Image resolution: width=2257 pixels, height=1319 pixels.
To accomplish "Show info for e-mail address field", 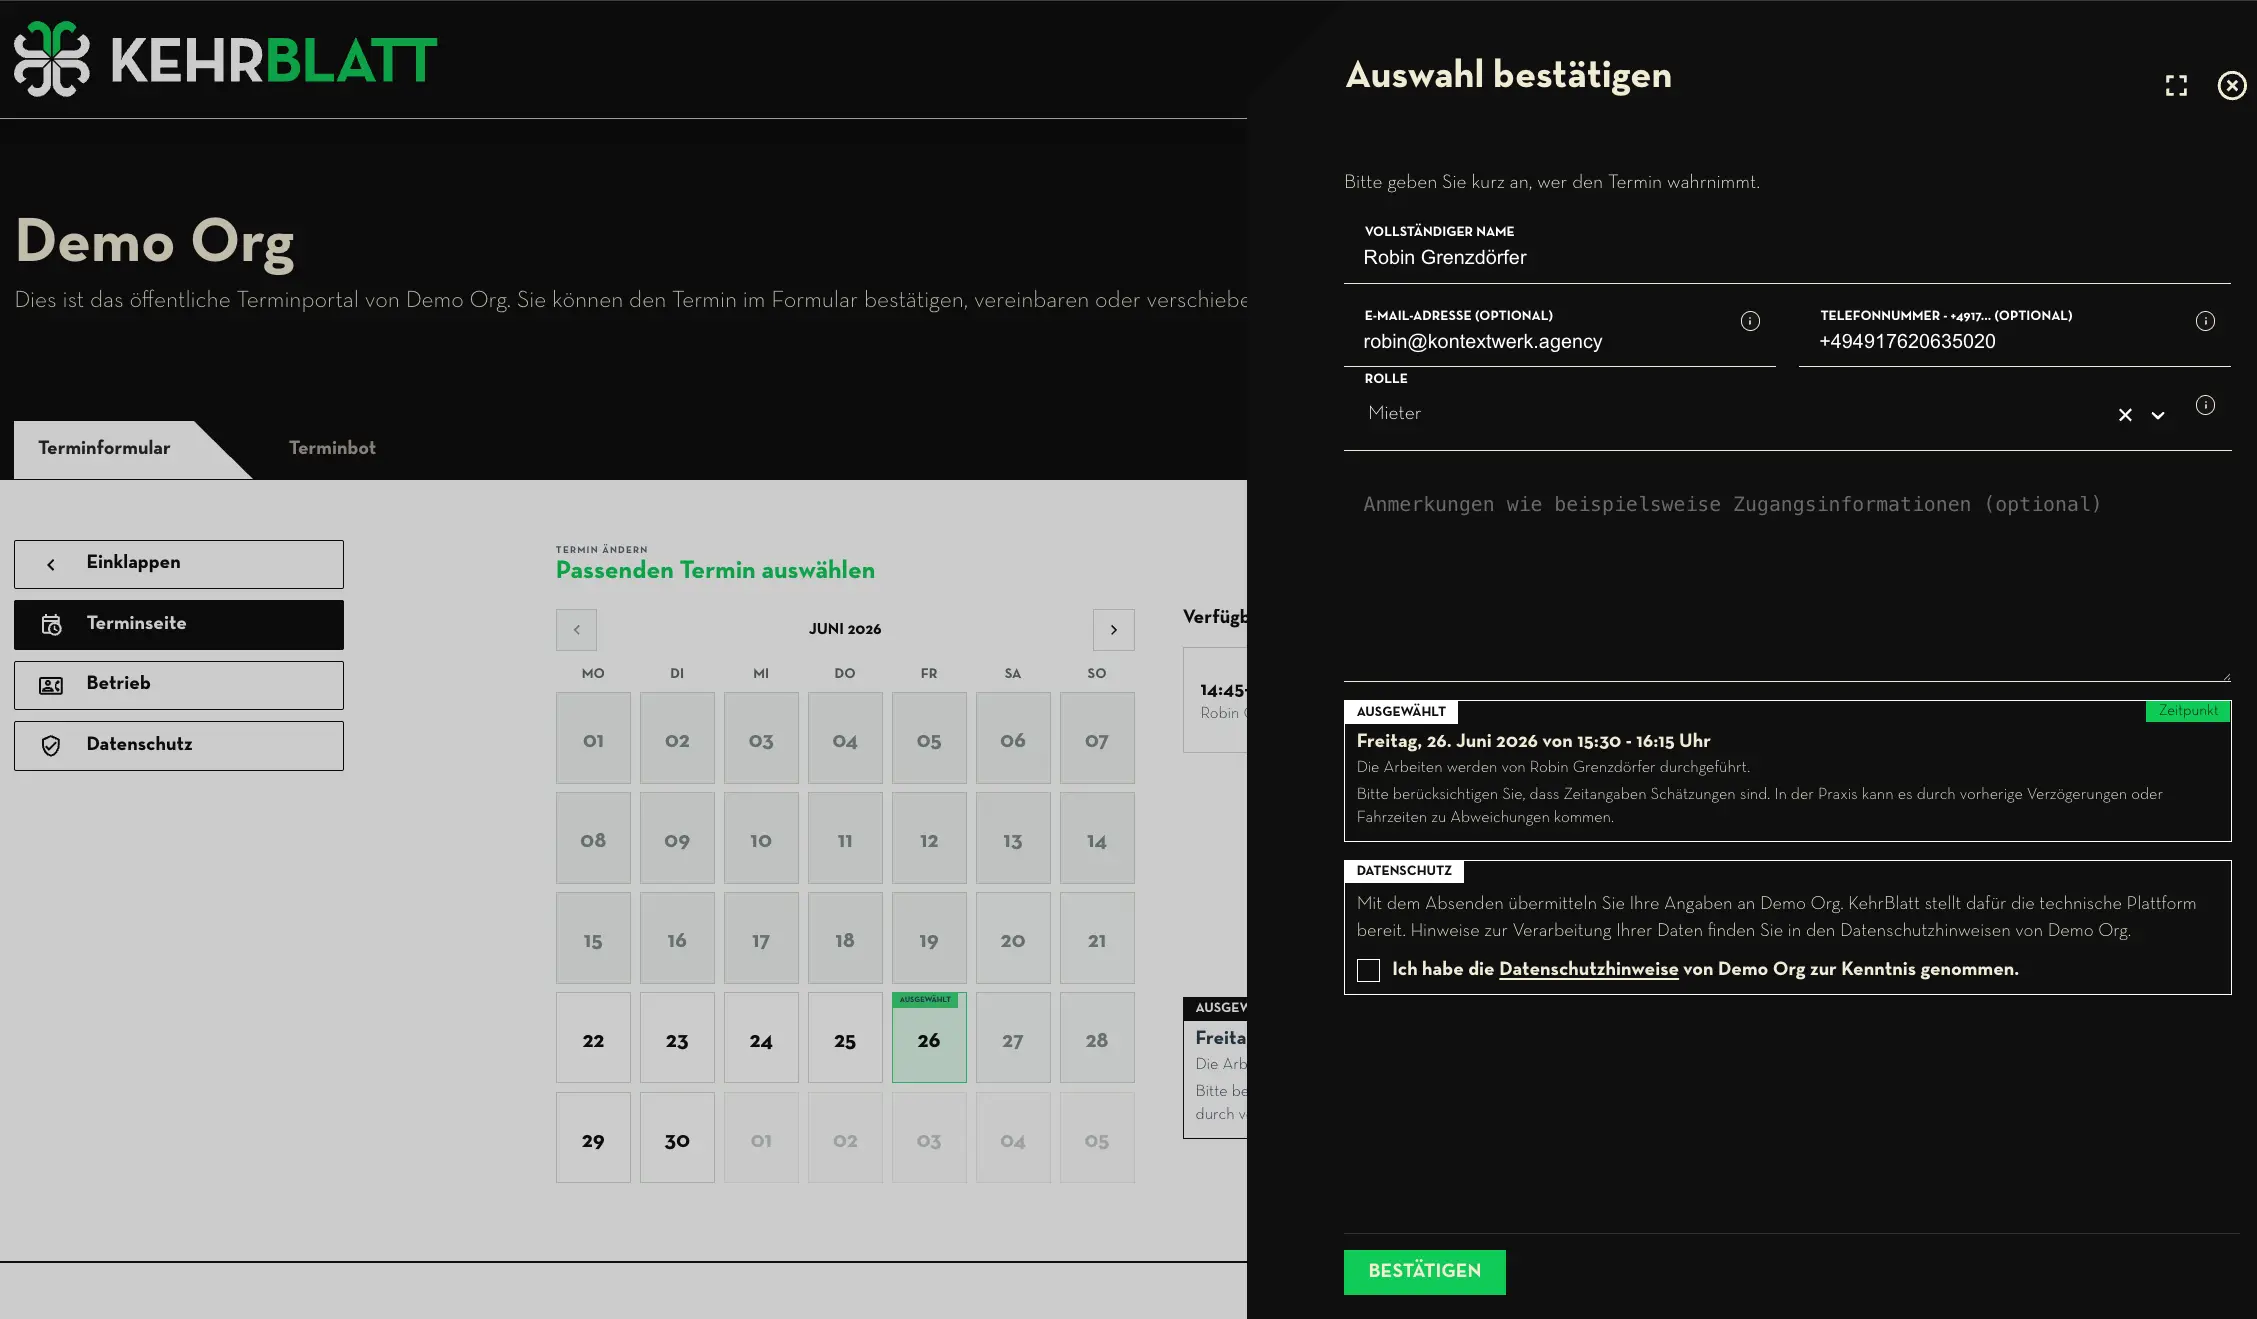I will tap(1750, 321).
